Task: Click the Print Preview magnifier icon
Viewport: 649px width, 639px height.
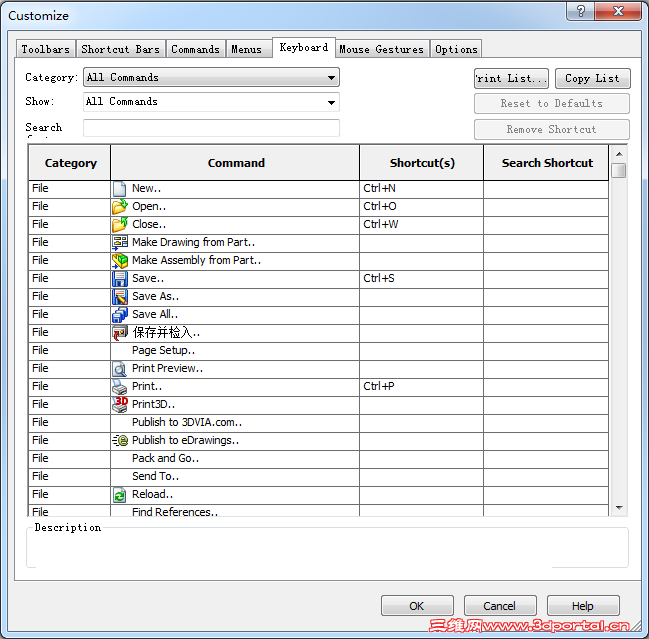Action: (120, 369)
